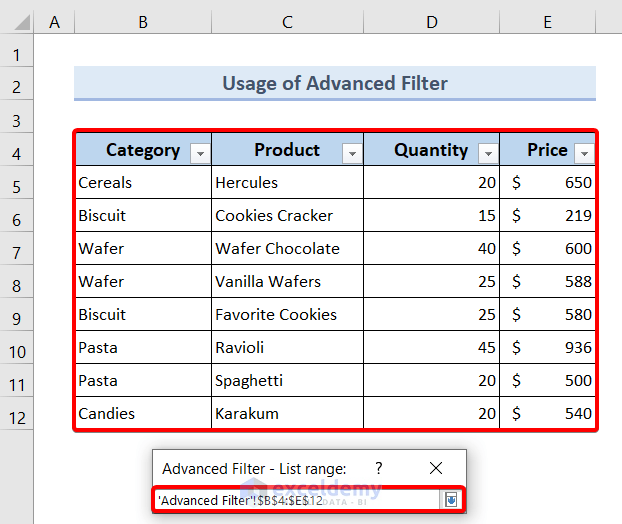Click the Usage of Advanced Filter title cell
The width and height of the screenshot is (622, 524).
click(x=334, y=84)
